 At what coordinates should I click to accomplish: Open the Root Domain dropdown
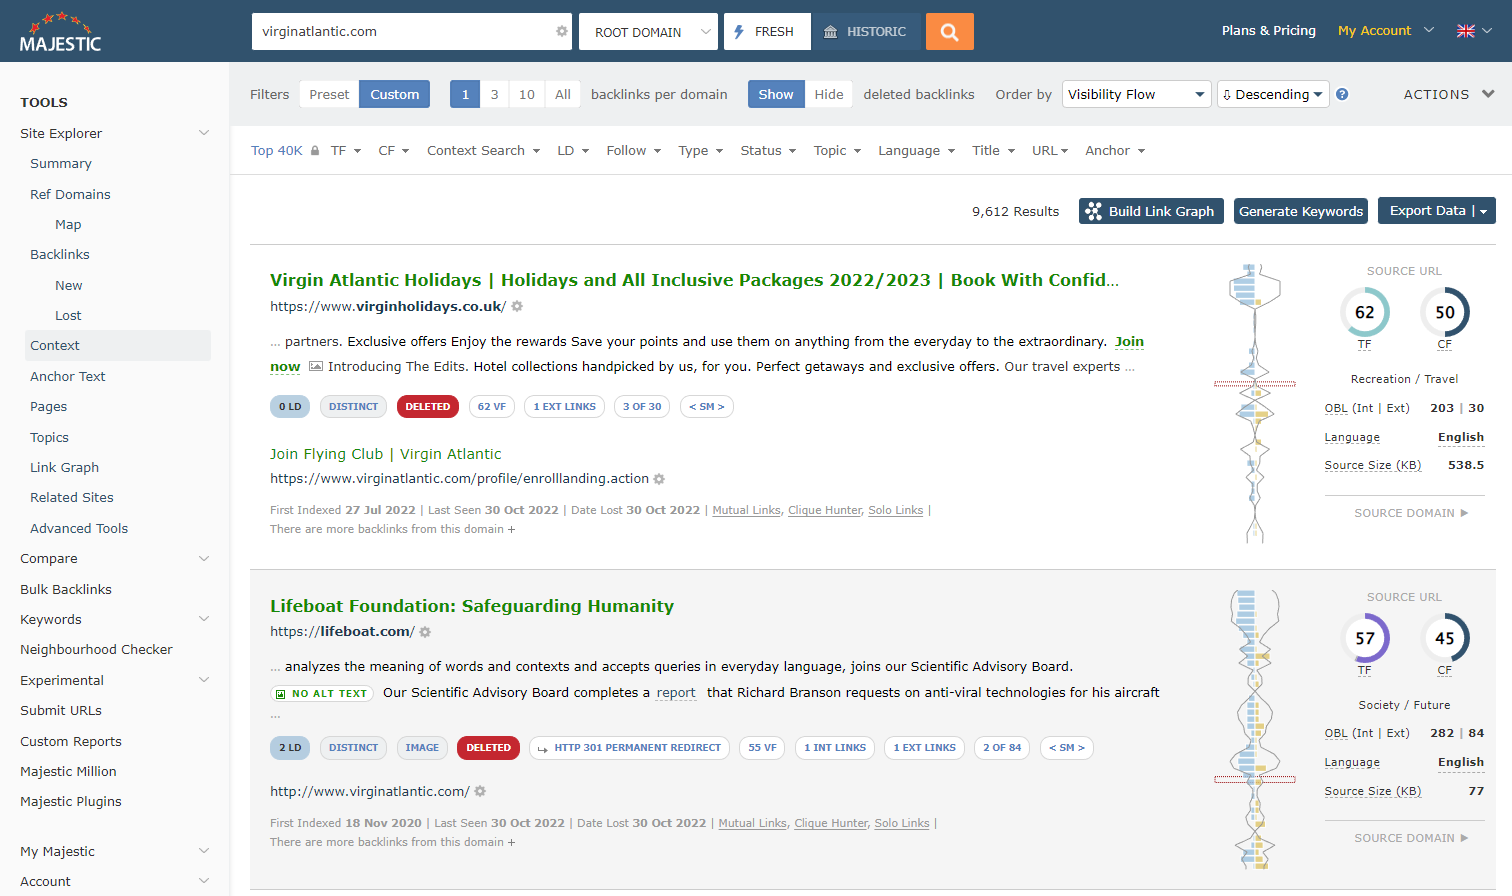(x=648, y=32)
